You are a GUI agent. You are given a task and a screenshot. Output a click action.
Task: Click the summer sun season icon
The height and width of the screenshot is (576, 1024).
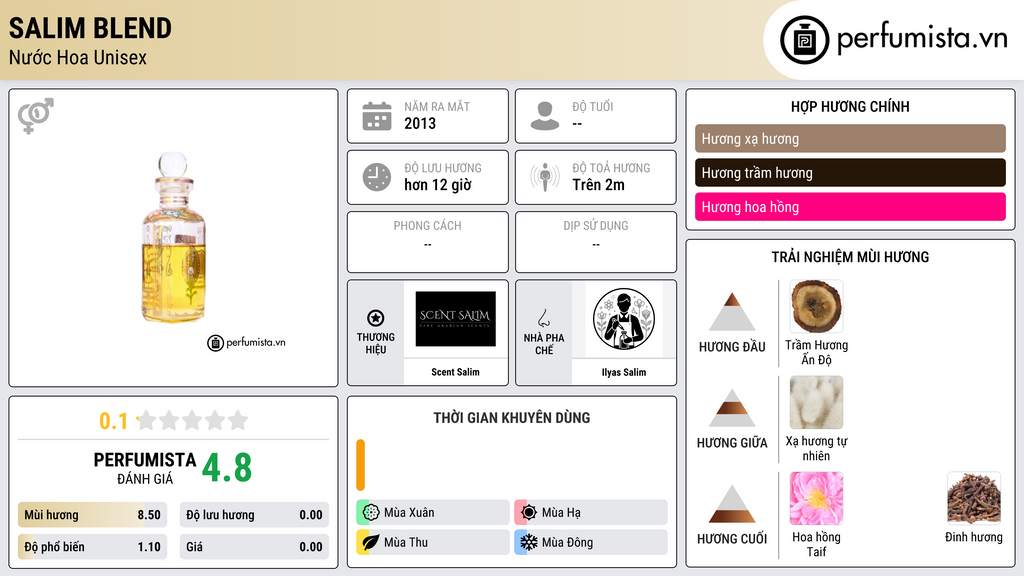click(x=529, y=512)
